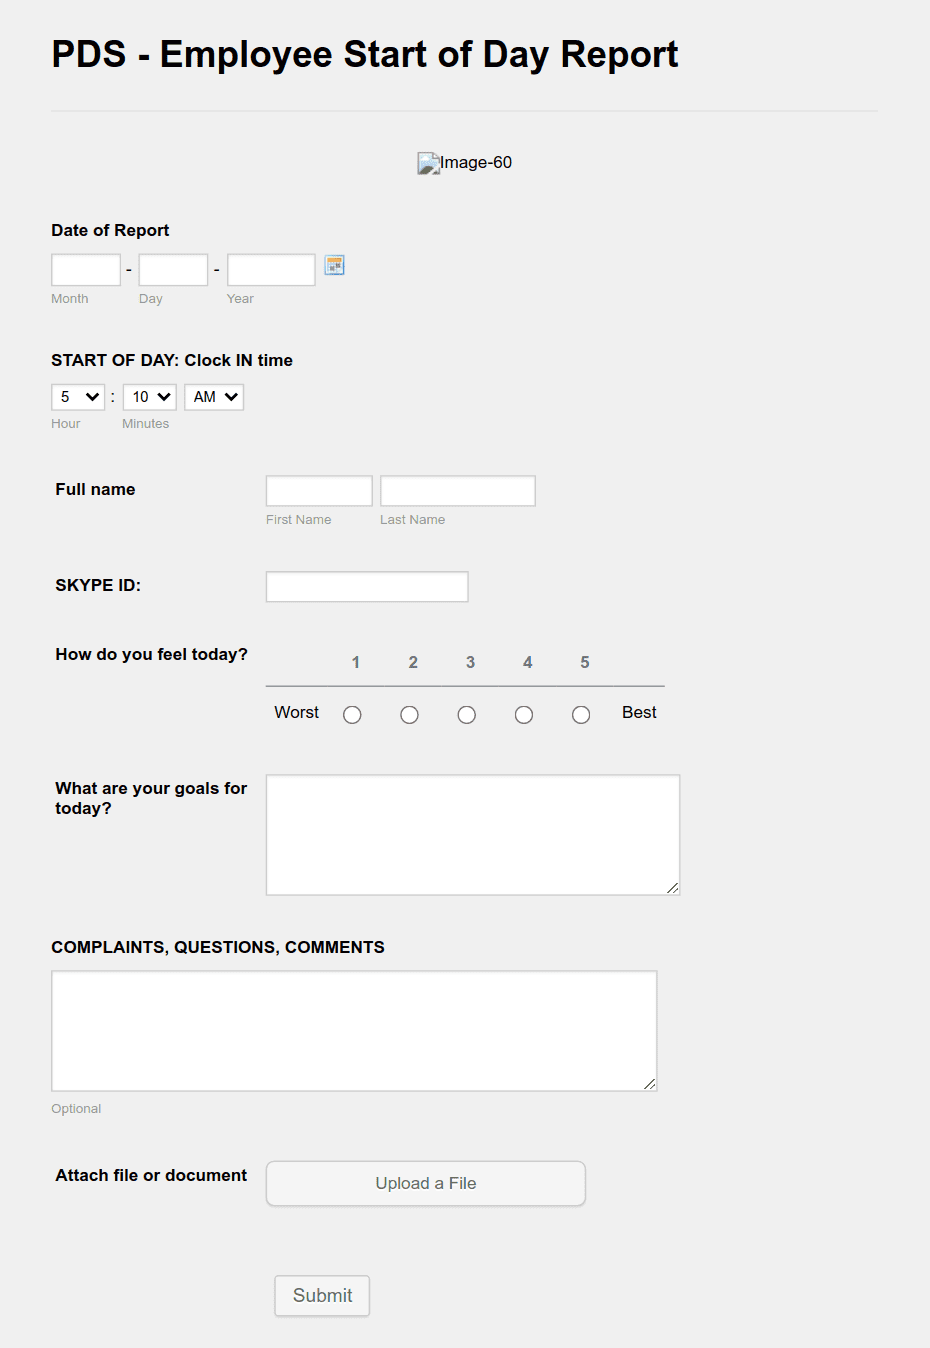Pick rating 4 on the scale
The height and width of the screenshot is (1348, 930).
point(523,714)
